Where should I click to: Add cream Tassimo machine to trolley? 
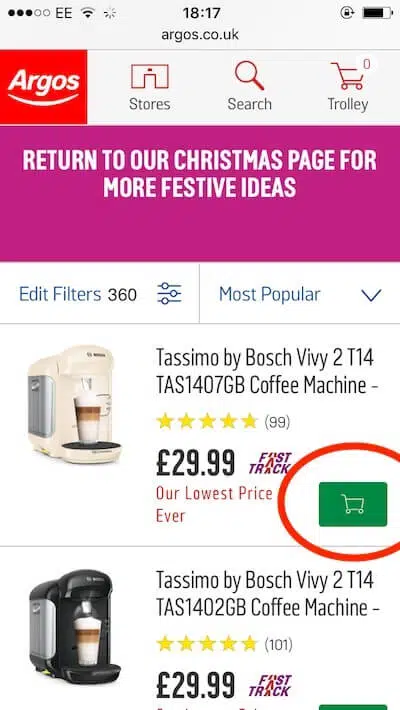click(x=353, y=504)
